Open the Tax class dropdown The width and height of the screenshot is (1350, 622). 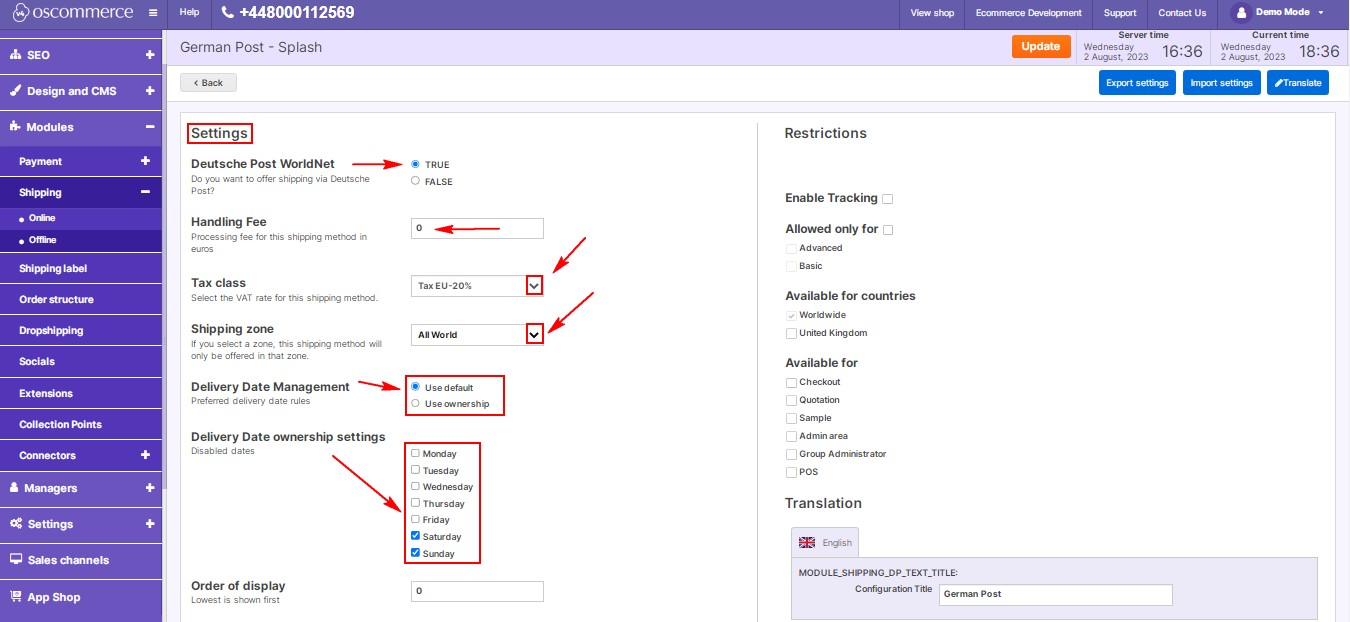(x=477, y=286)
